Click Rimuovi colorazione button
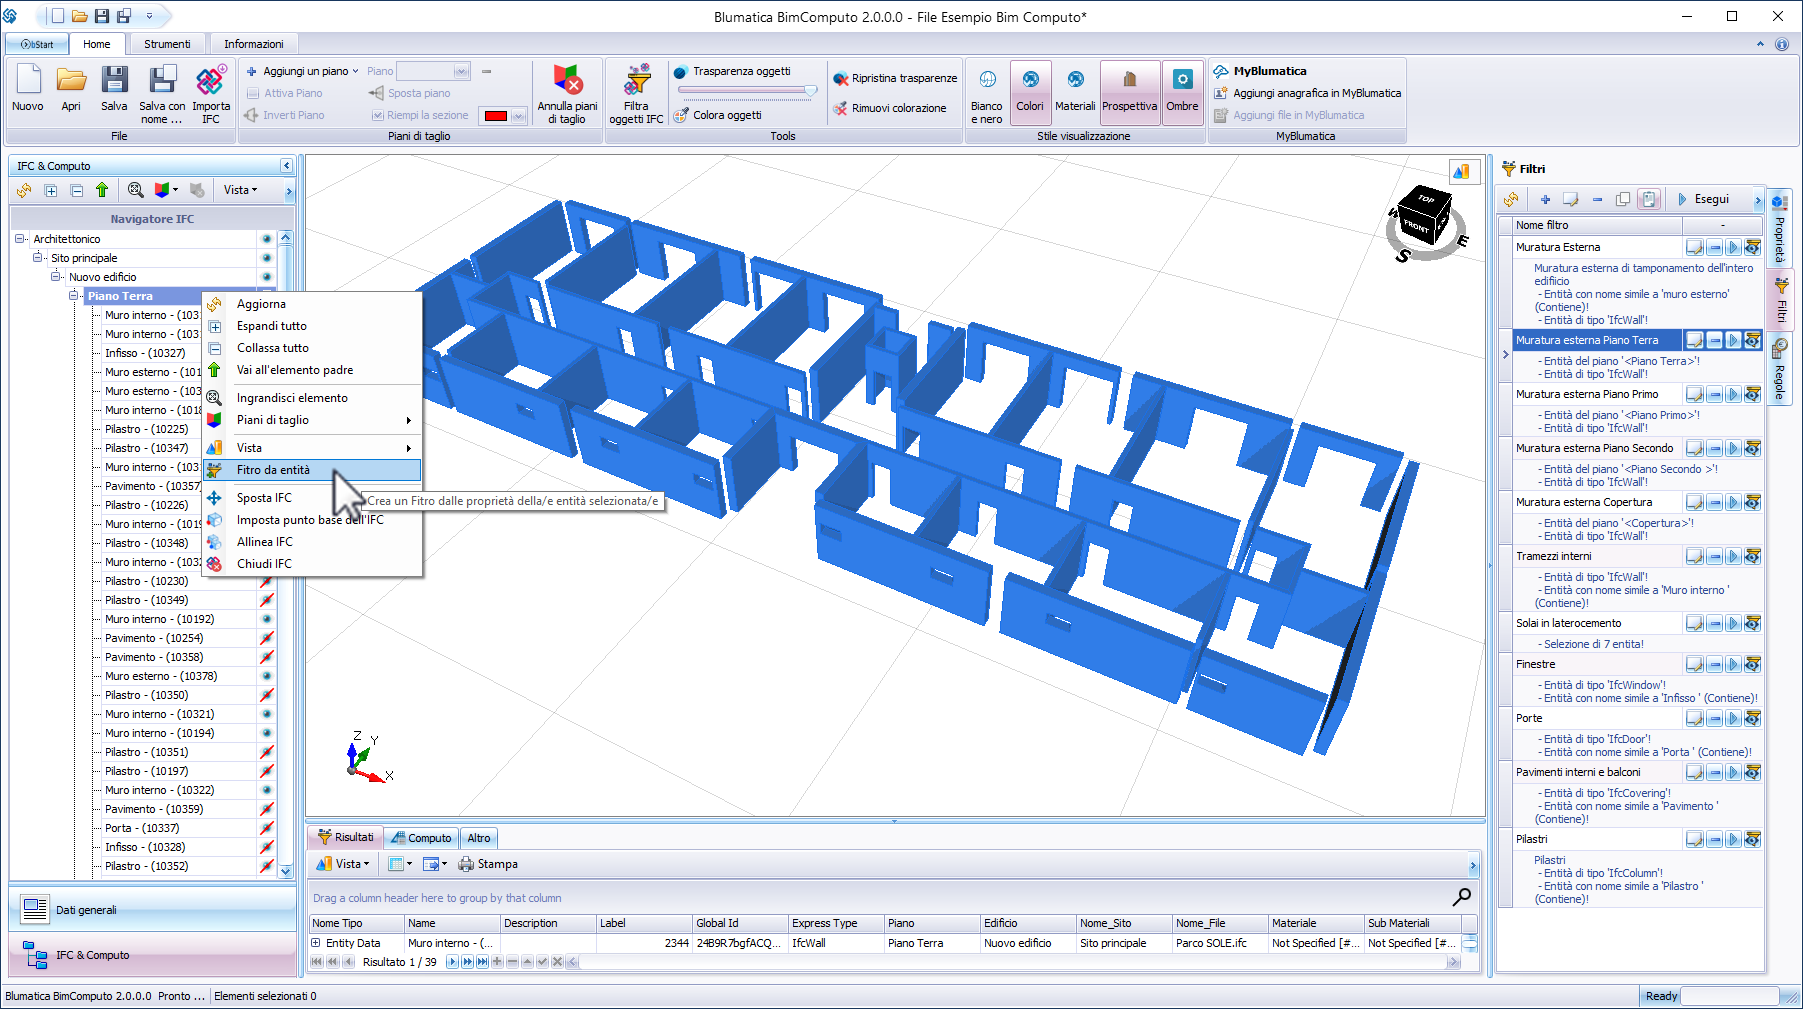 pos(890,108)
